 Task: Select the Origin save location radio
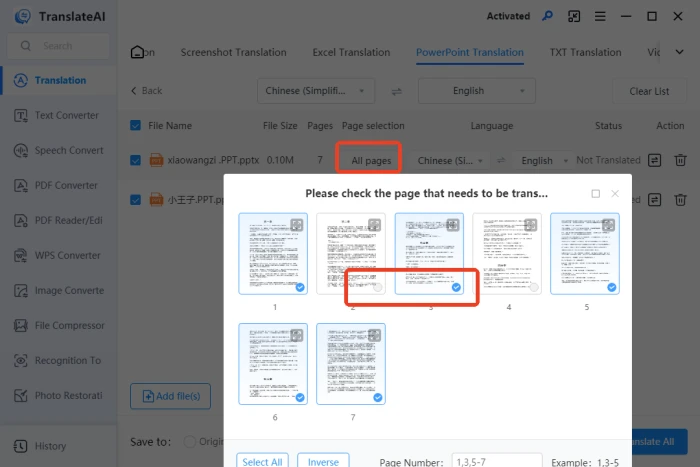click(189, 442)
